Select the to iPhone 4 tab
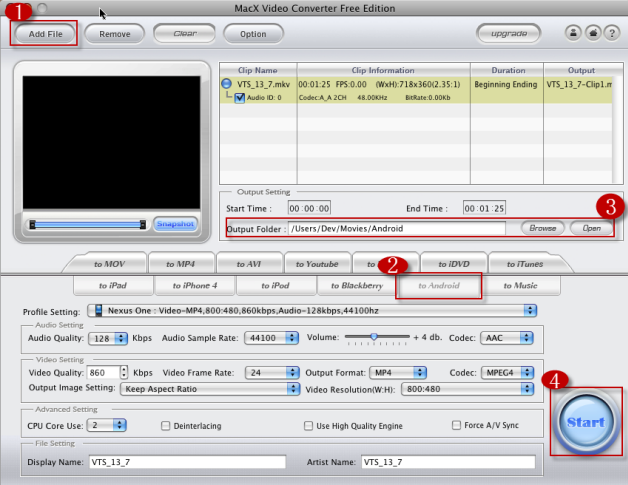The height and width of the screenshot is (485, 628). 195,286
